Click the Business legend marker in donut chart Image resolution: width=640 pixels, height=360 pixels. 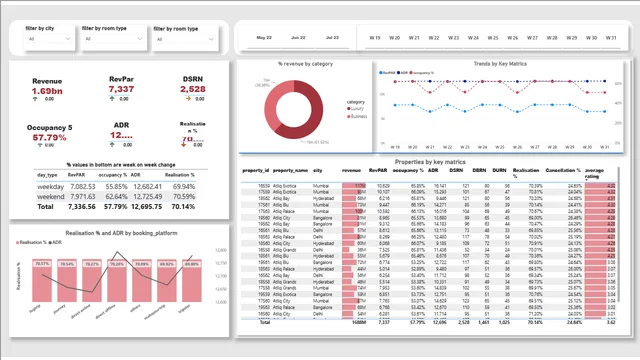click(x=349, y=116)
